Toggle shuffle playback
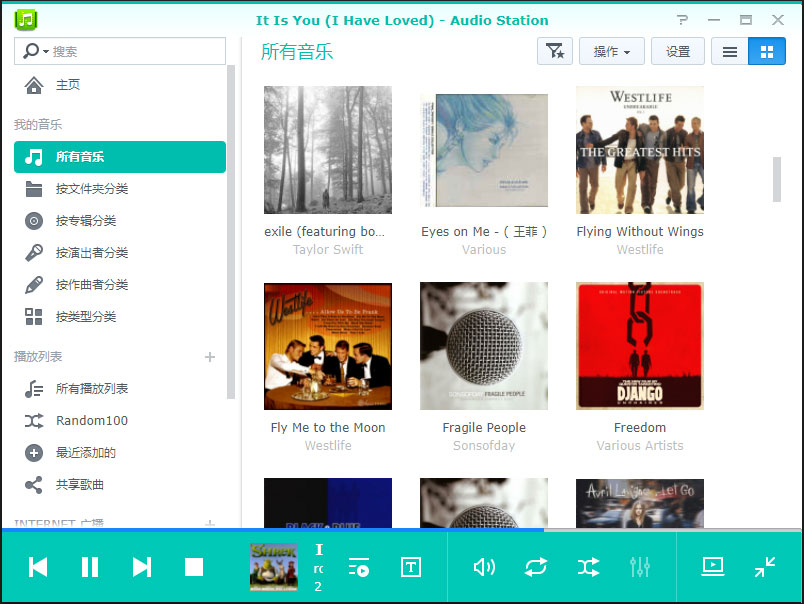Viewport: 804px width, 604px height. pos(588,567)
